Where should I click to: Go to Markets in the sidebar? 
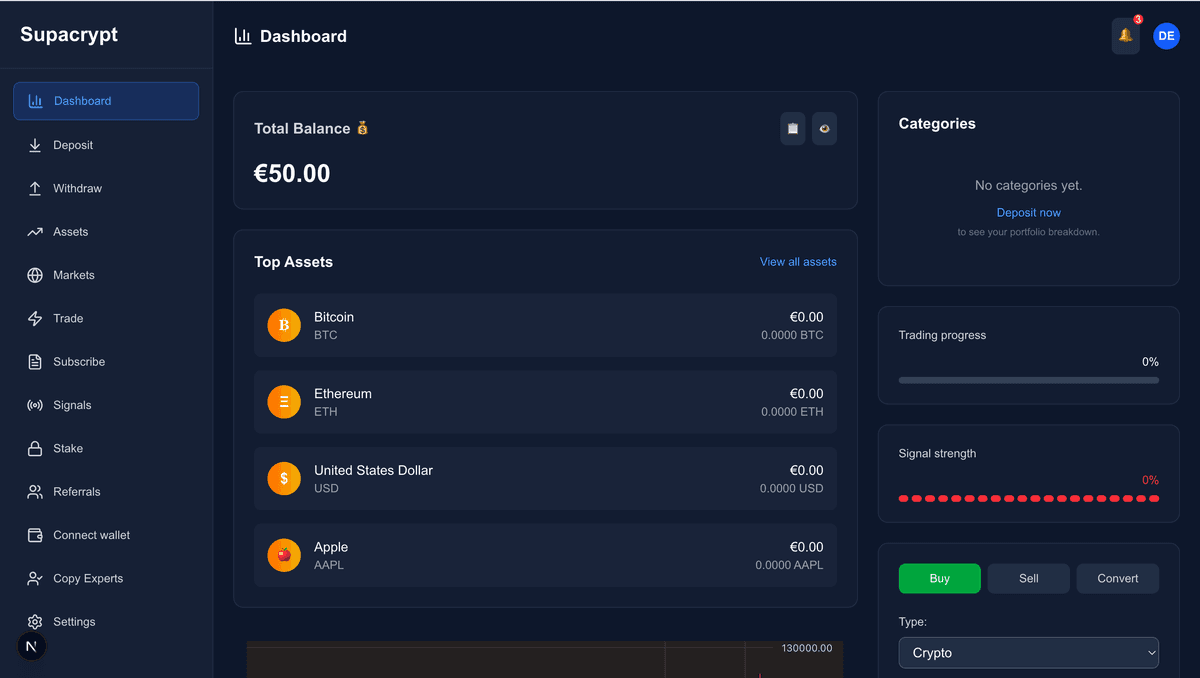pos(74,275)
